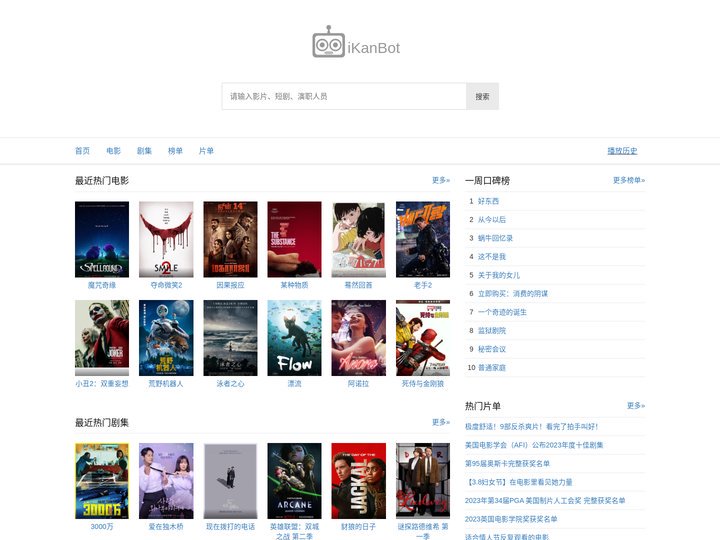Open the Smile 2 movie poster
Viewport: 720px width, 540px height.
tap(166, 239)
